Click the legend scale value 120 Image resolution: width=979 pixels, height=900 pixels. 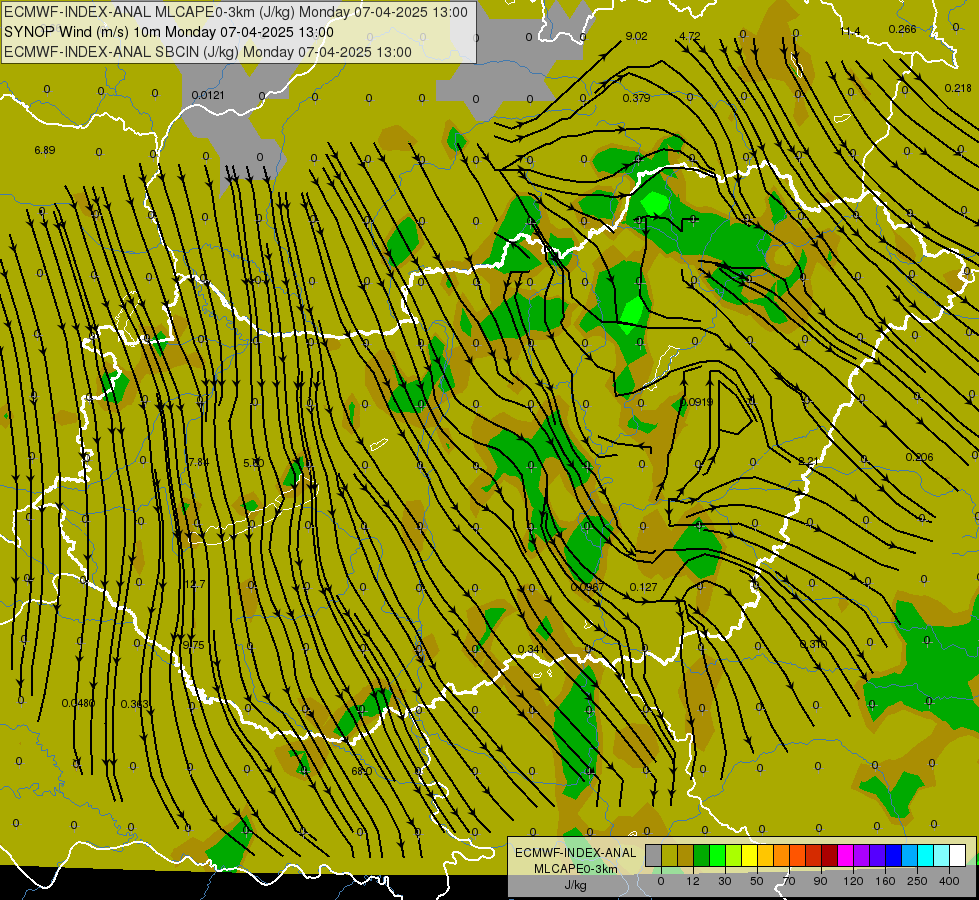click(854, 881)
